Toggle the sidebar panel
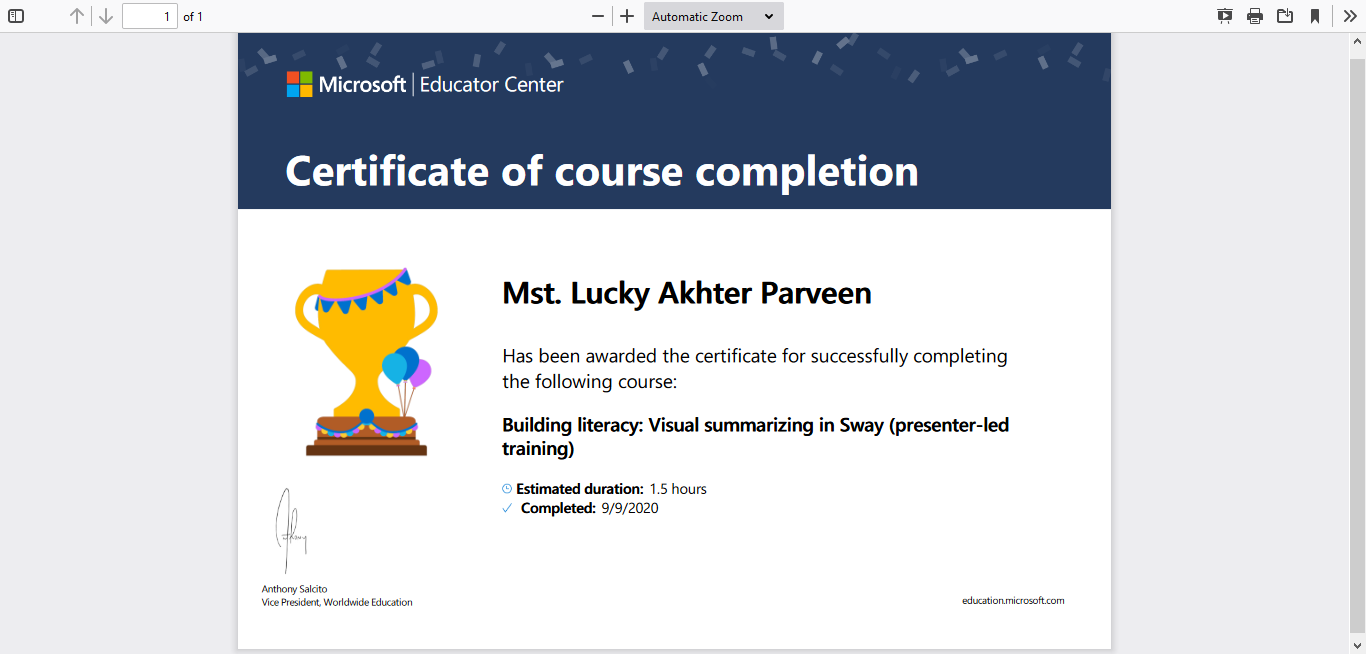Screen dimensions: 1366x654 coord(16,16)
